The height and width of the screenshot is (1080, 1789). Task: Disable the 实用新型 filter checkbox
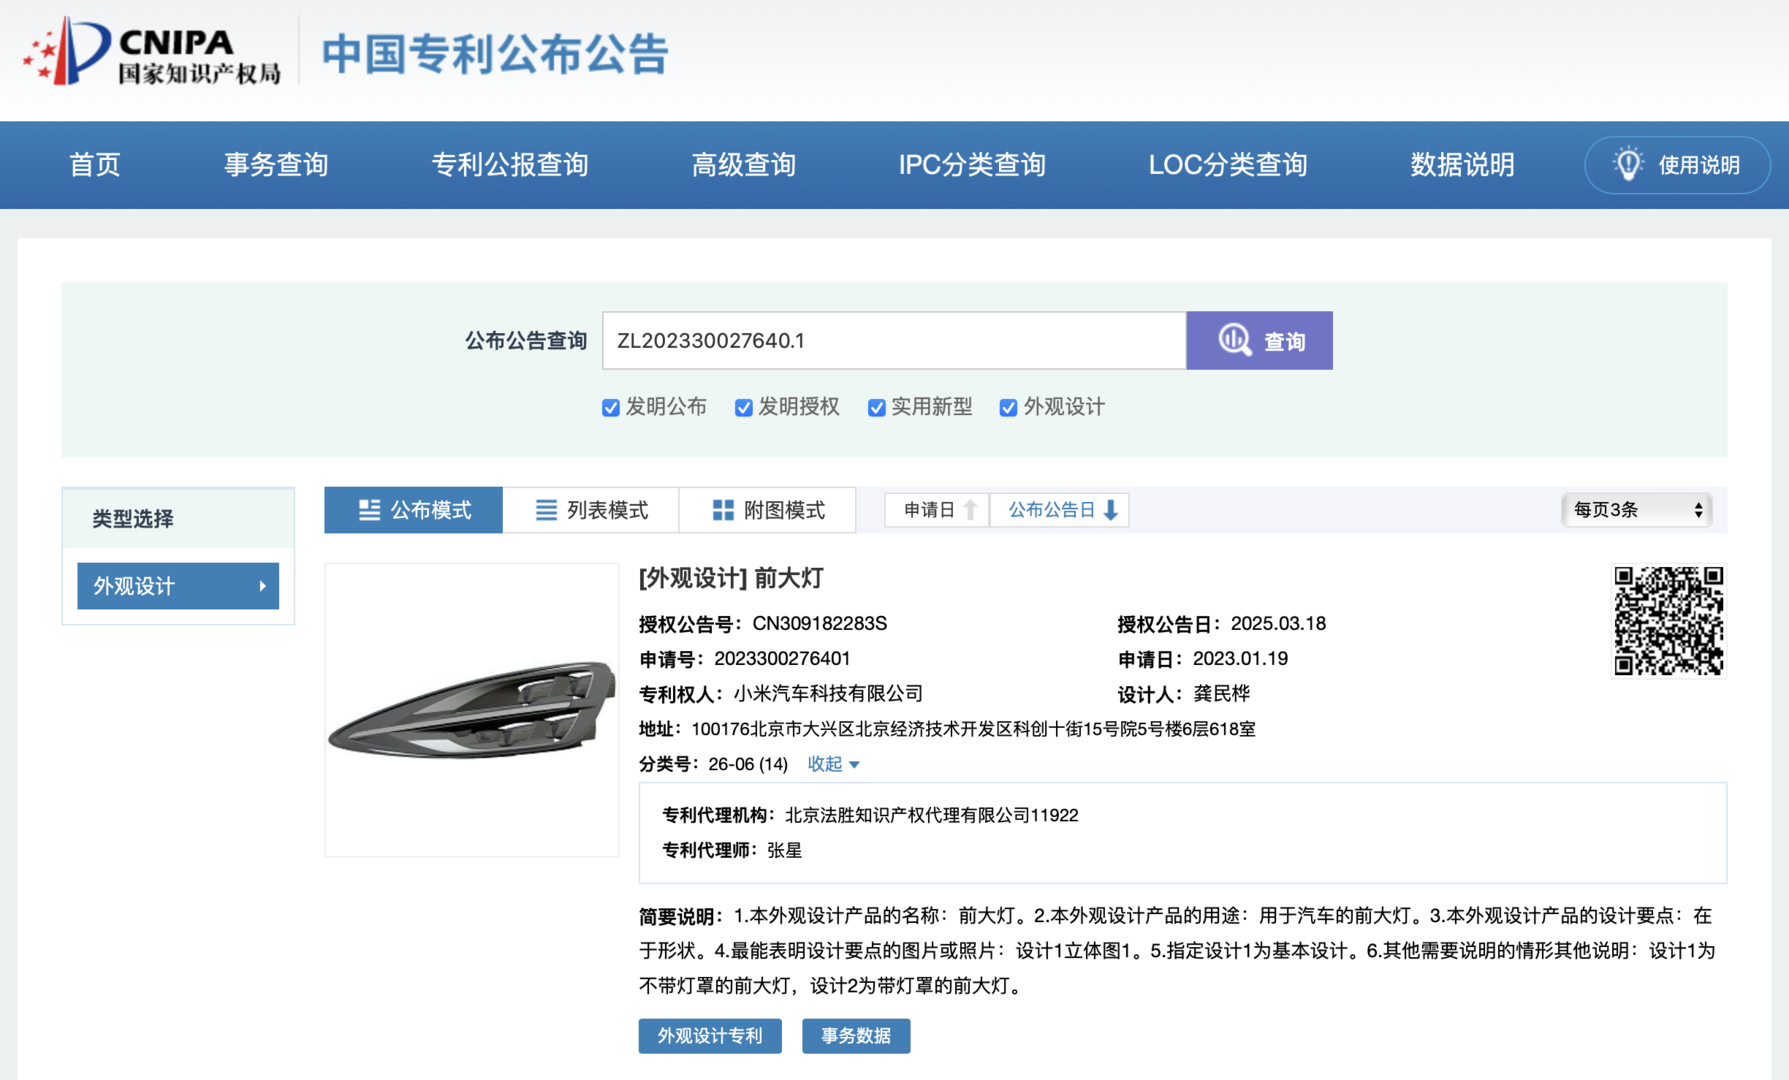coord(877,407)
